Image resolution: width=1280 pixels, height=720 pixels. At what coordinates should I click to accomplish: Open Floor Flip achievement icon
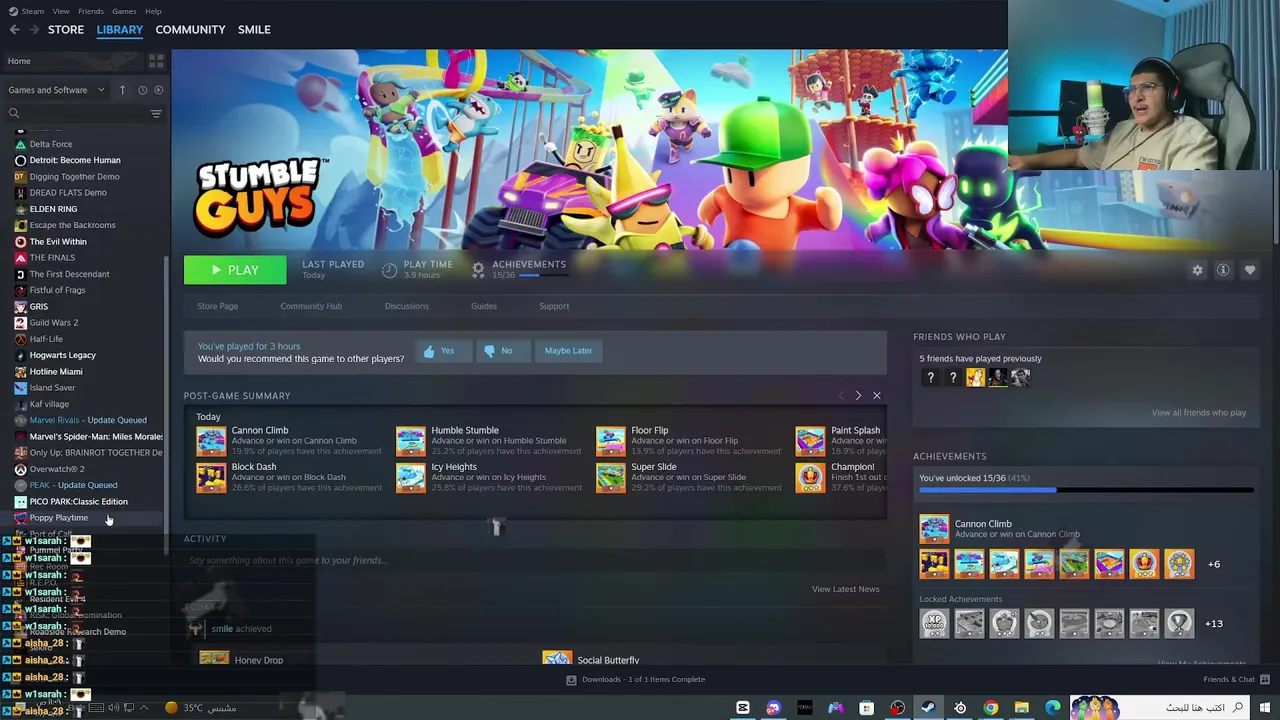(x=610, y=441)
